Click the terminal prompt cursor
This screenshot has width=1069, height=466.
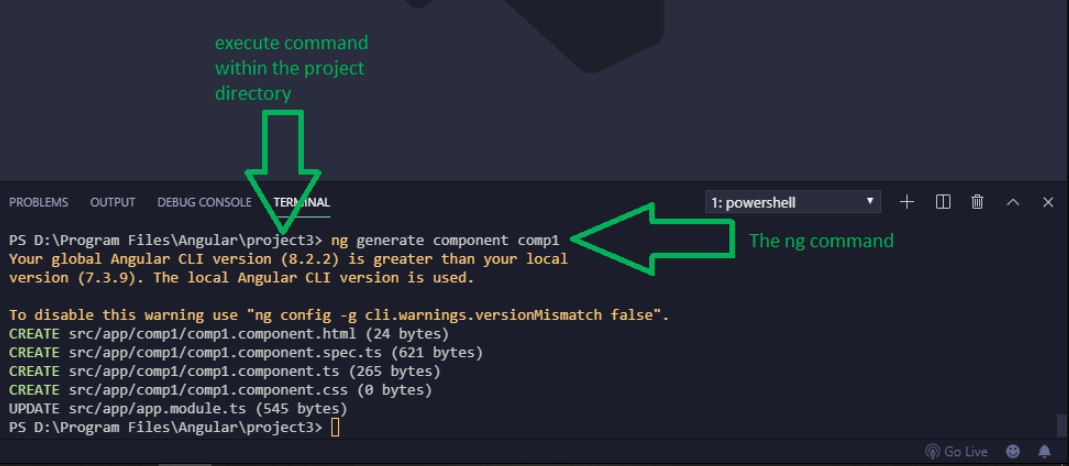[x=335, y=427]
